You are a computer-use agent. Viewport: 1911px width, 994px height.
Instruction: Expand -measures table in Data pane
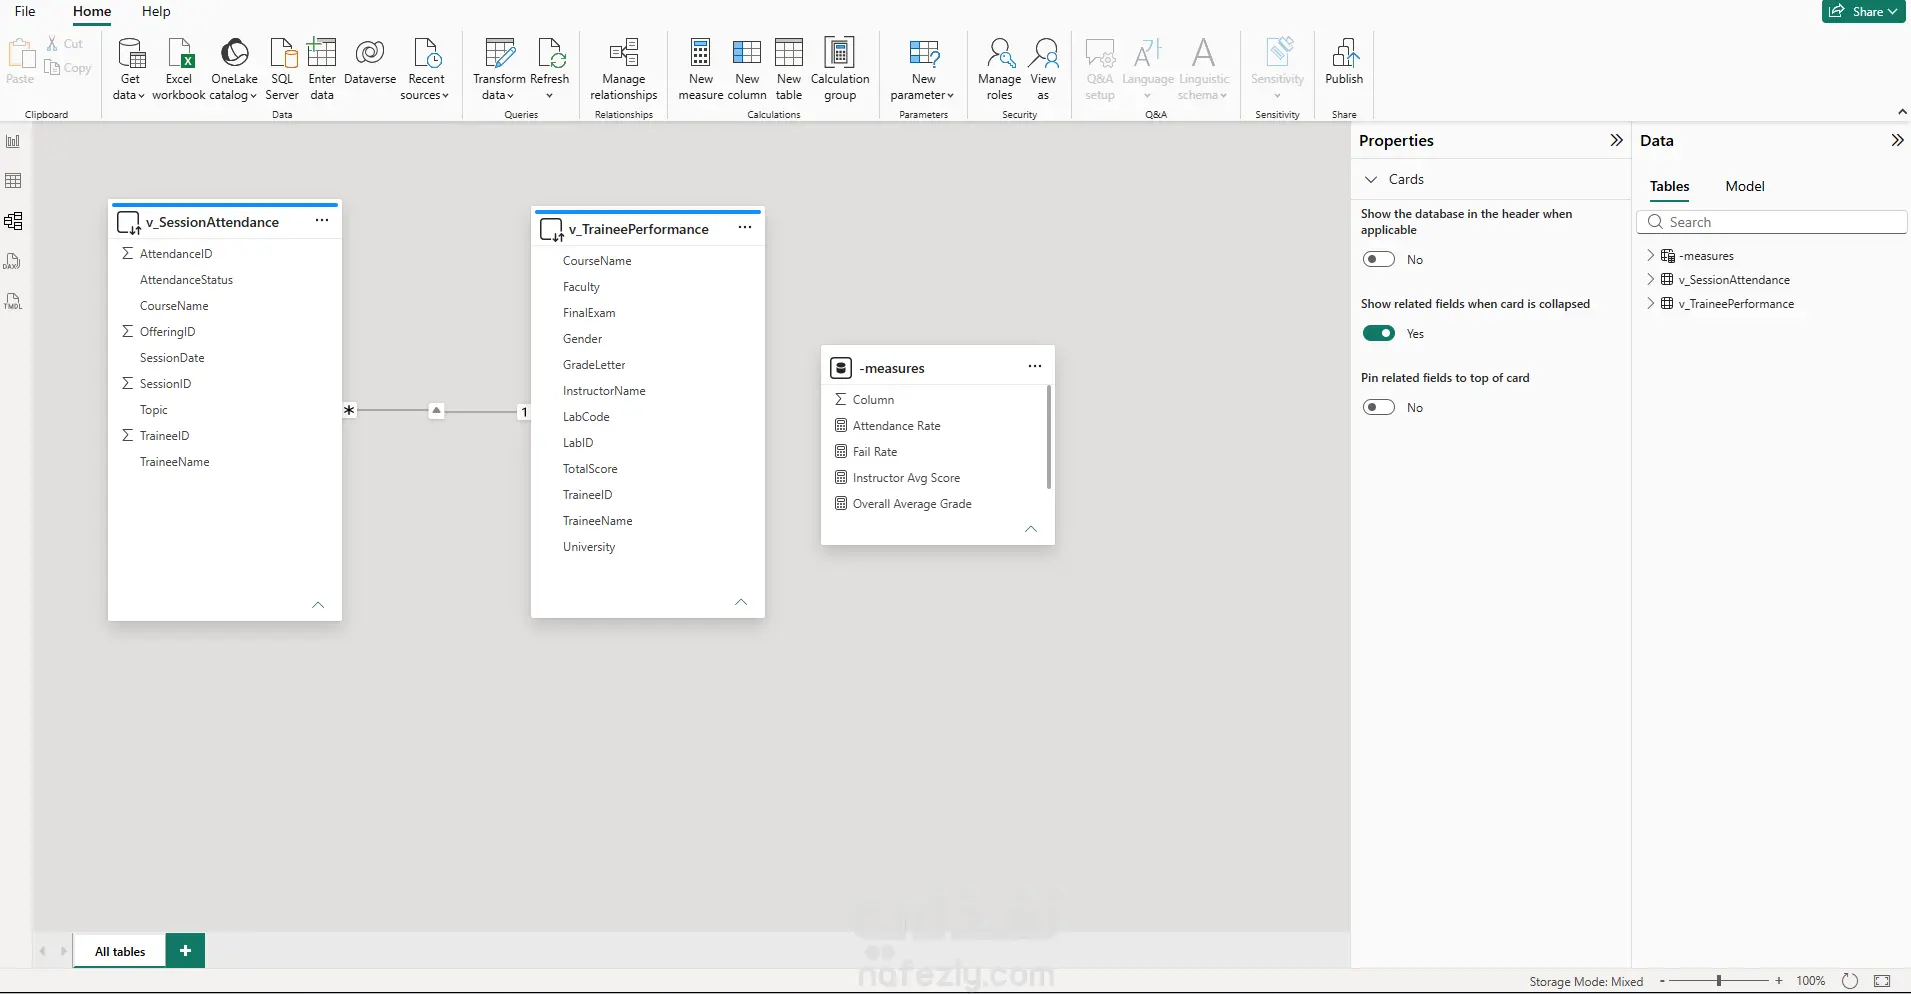coord(1650,256)
